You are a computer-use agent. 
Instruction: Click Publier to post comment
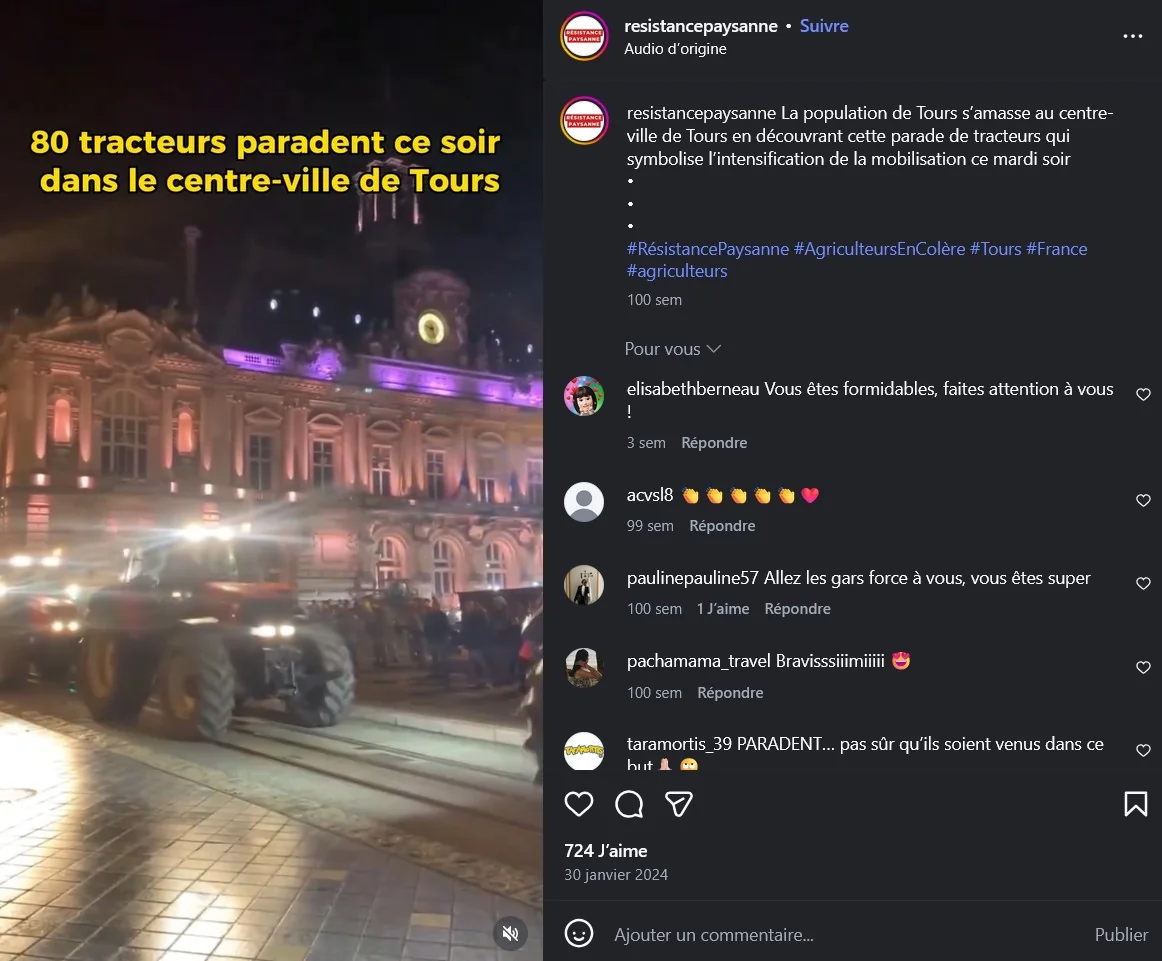1121,935
